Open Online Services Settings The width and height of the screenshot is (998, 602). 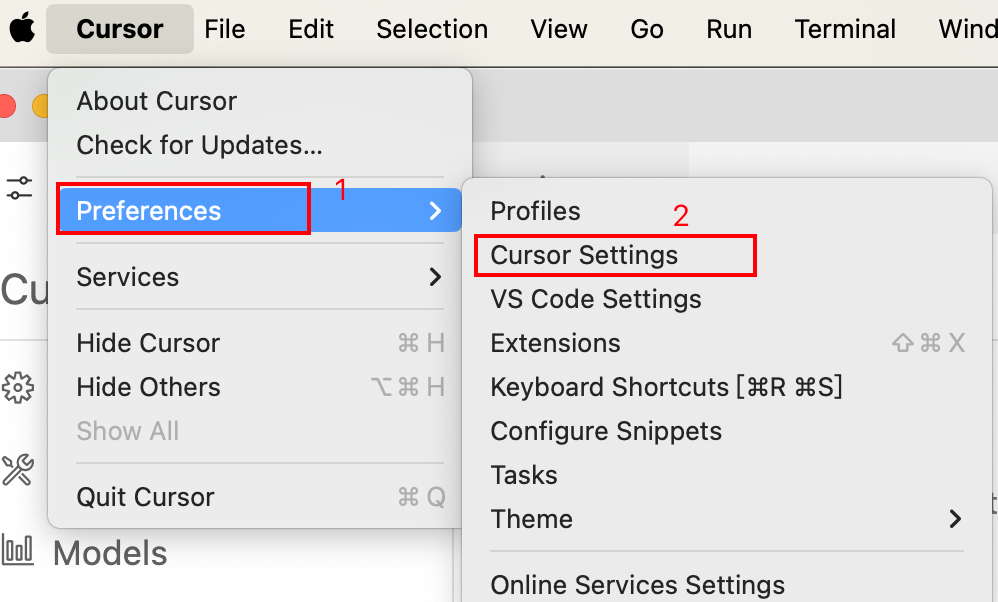point(637,585)
